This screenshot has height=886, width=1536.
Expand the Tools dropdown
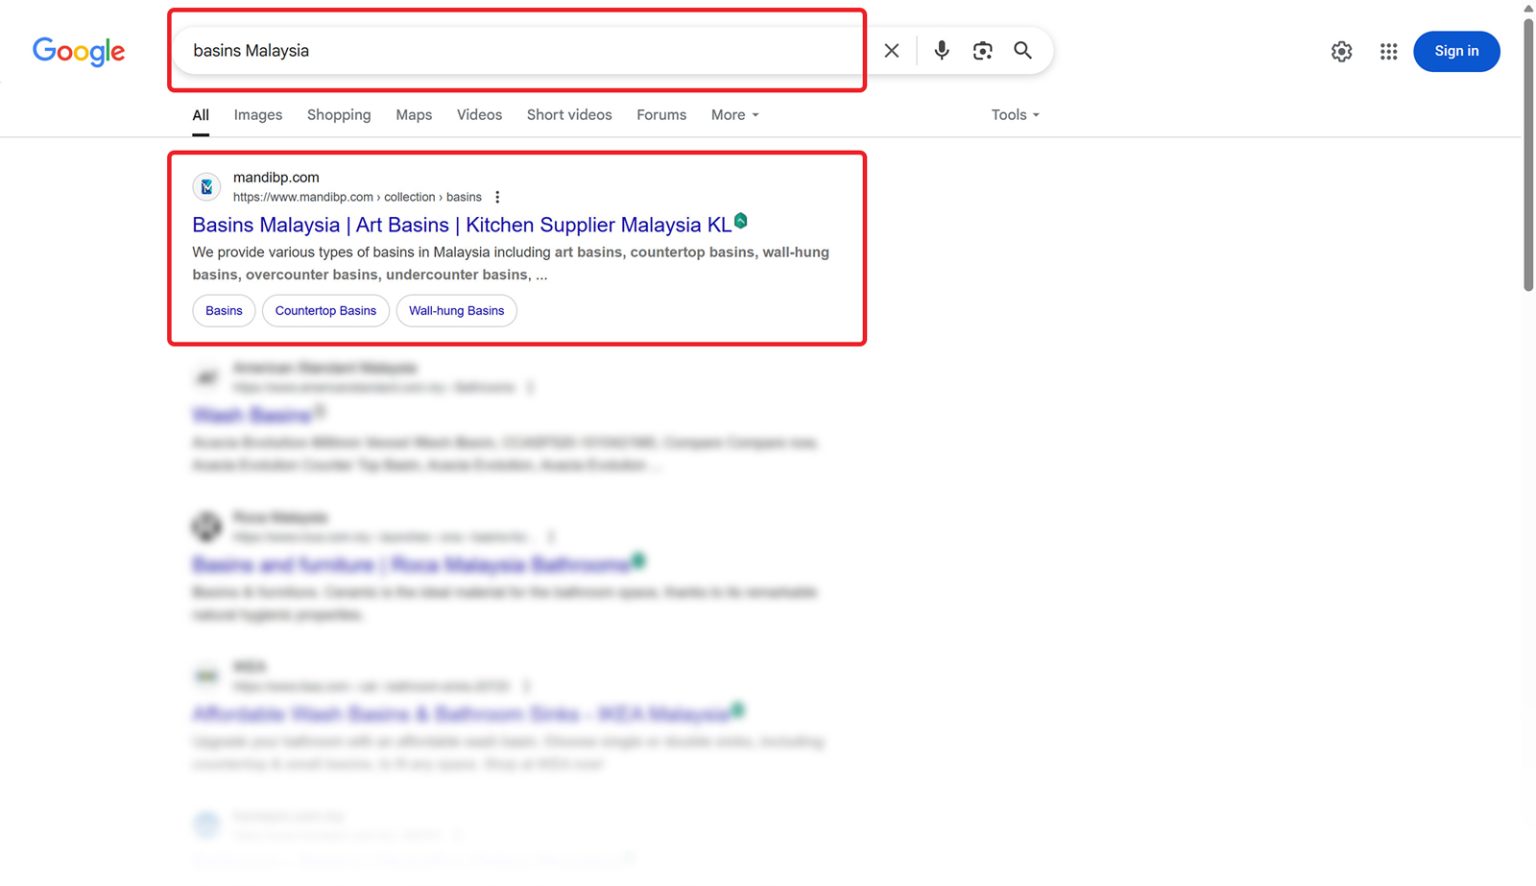click(1016, 115)
